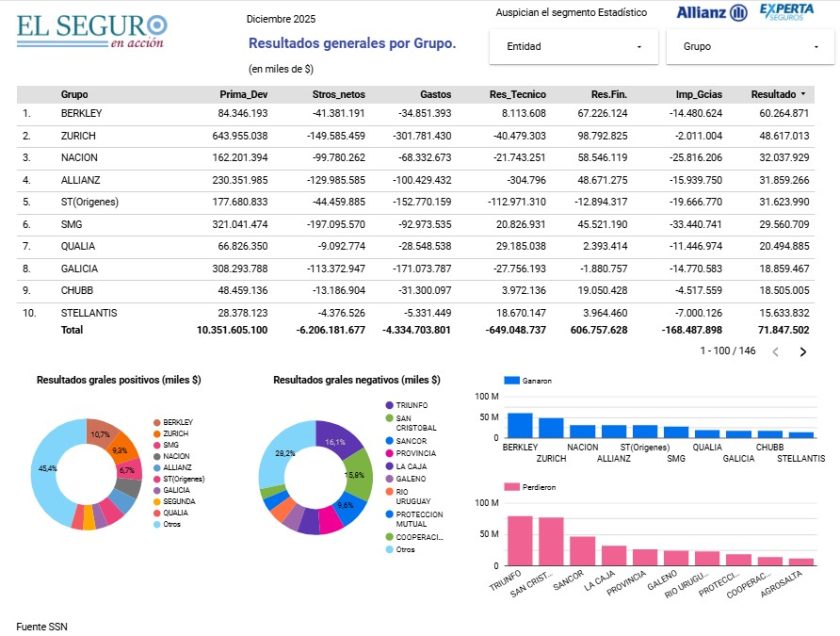
Task: Go to next table page arrow
Action: click(x=802, y=352)
